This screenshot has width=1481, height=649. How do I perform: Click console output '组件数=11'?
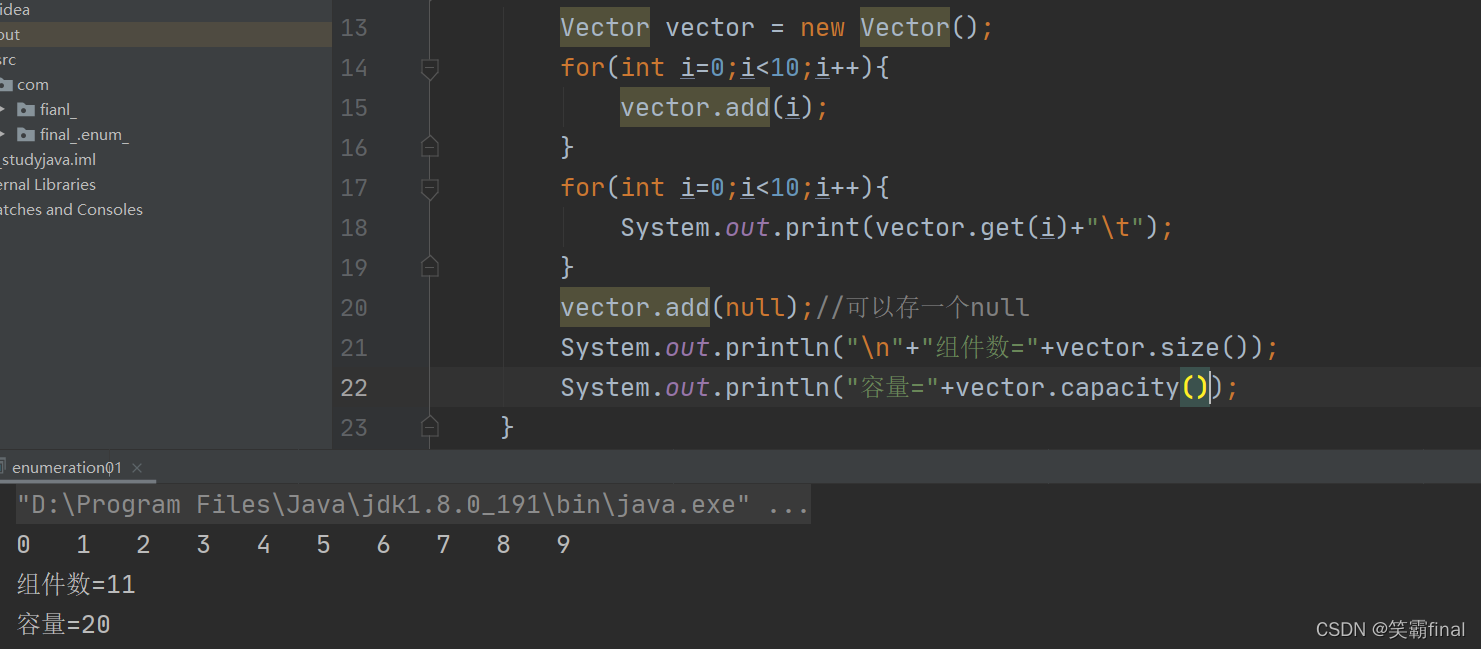point(76,585)
